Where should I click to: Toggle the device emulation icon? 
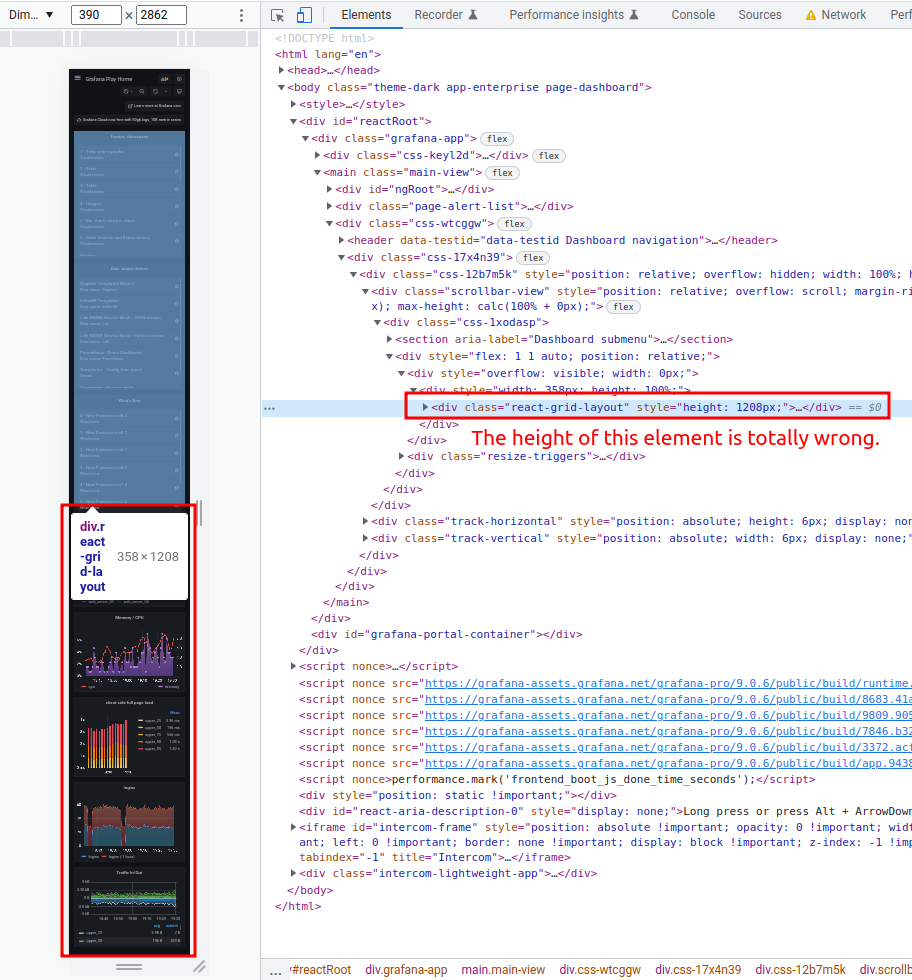(x=303, y=15)
